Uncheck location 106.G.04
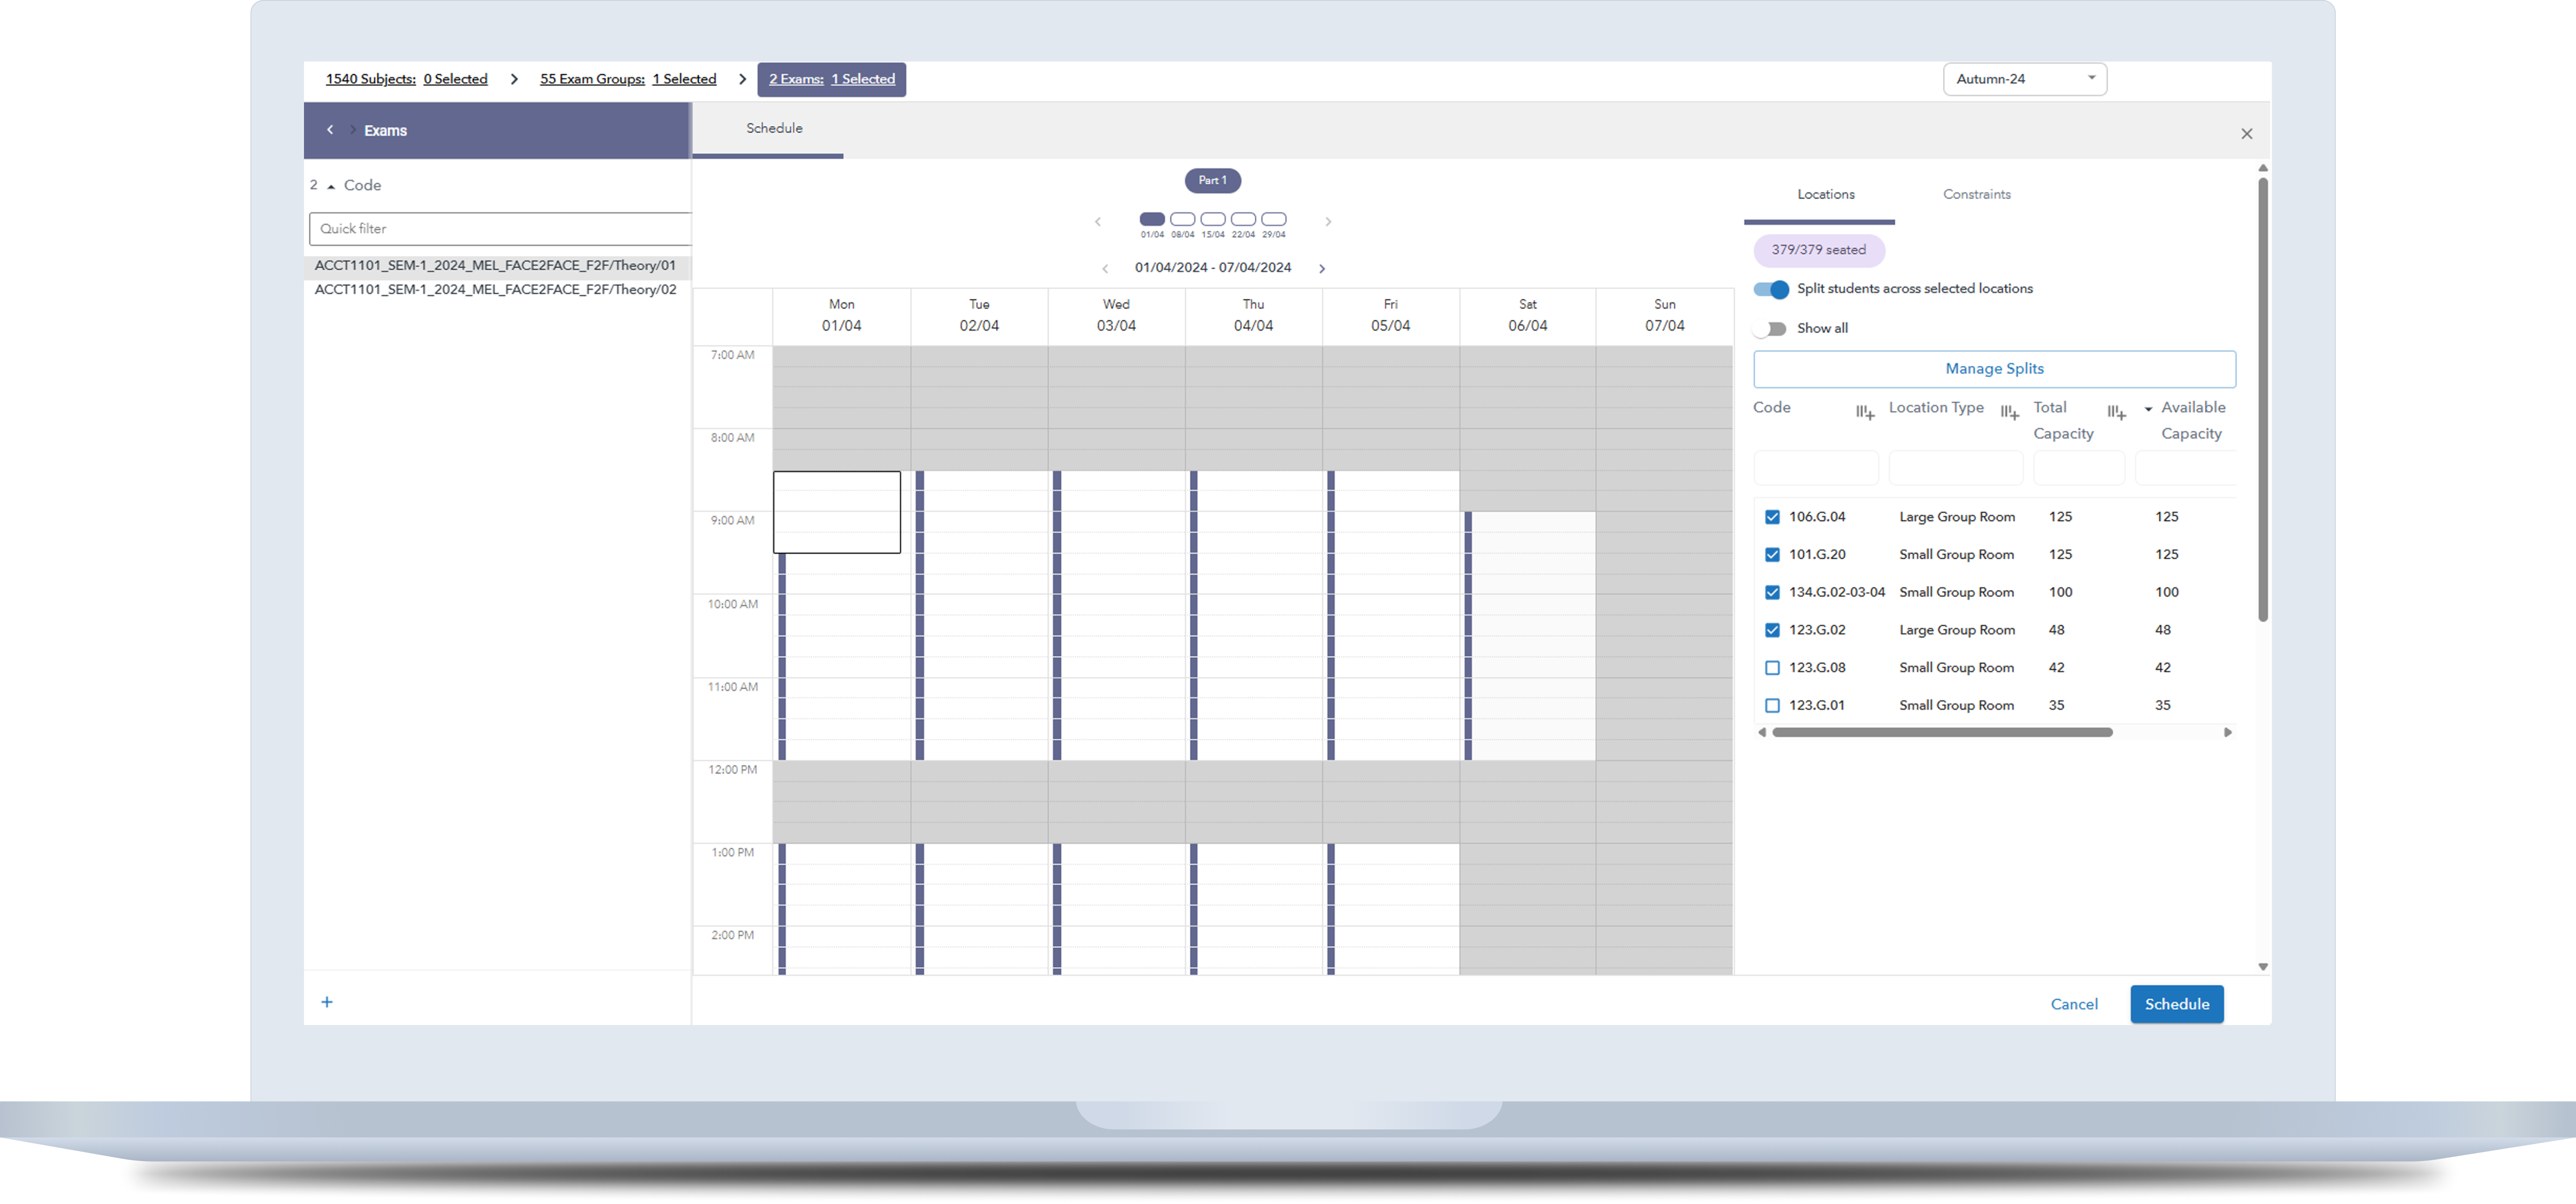The height and width of the screenshot is (1204, 2576). coord(1772,517)
